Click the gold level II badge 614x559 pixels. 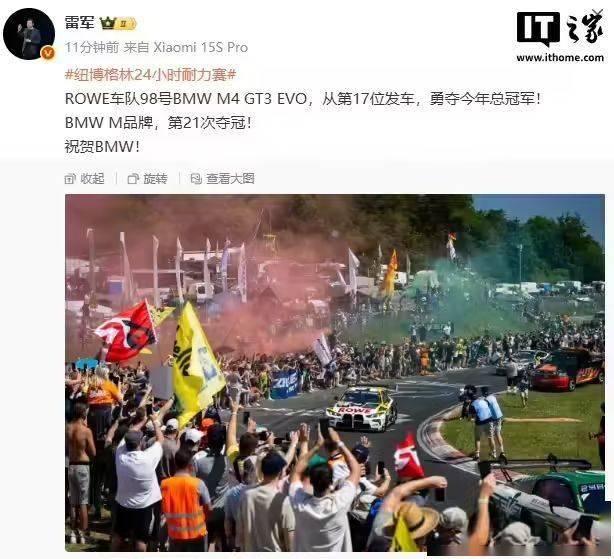coord(125,23)
